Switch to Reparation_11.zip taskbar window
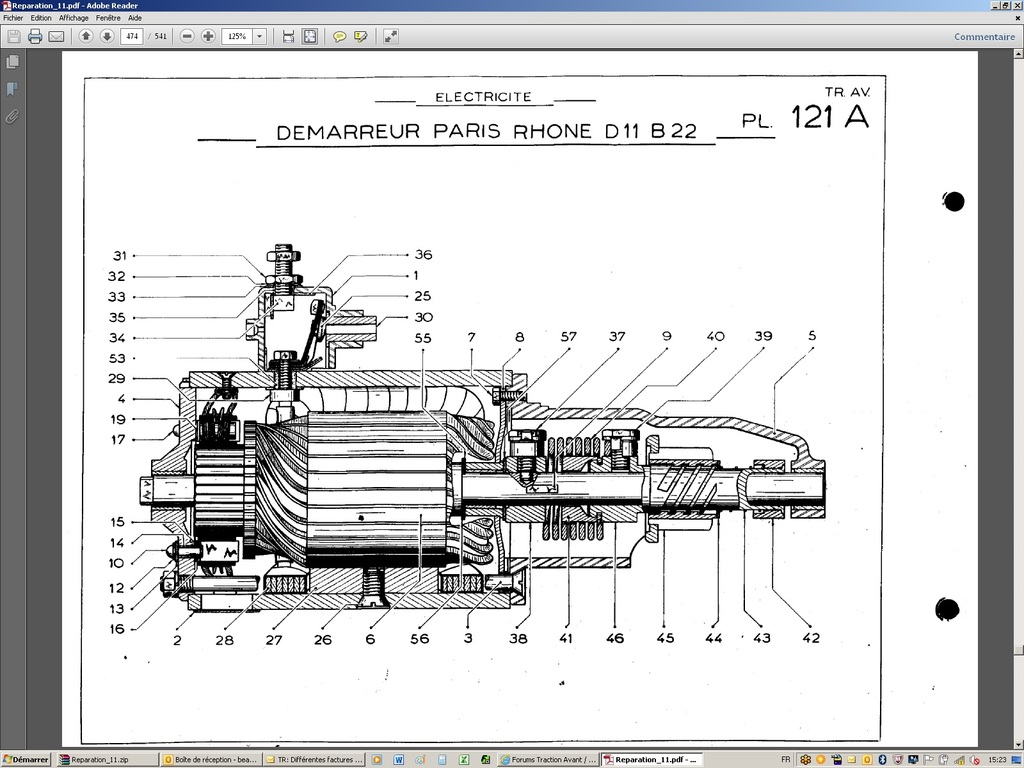The width and height of the screenshot is (1024, 768). (107, 760)
